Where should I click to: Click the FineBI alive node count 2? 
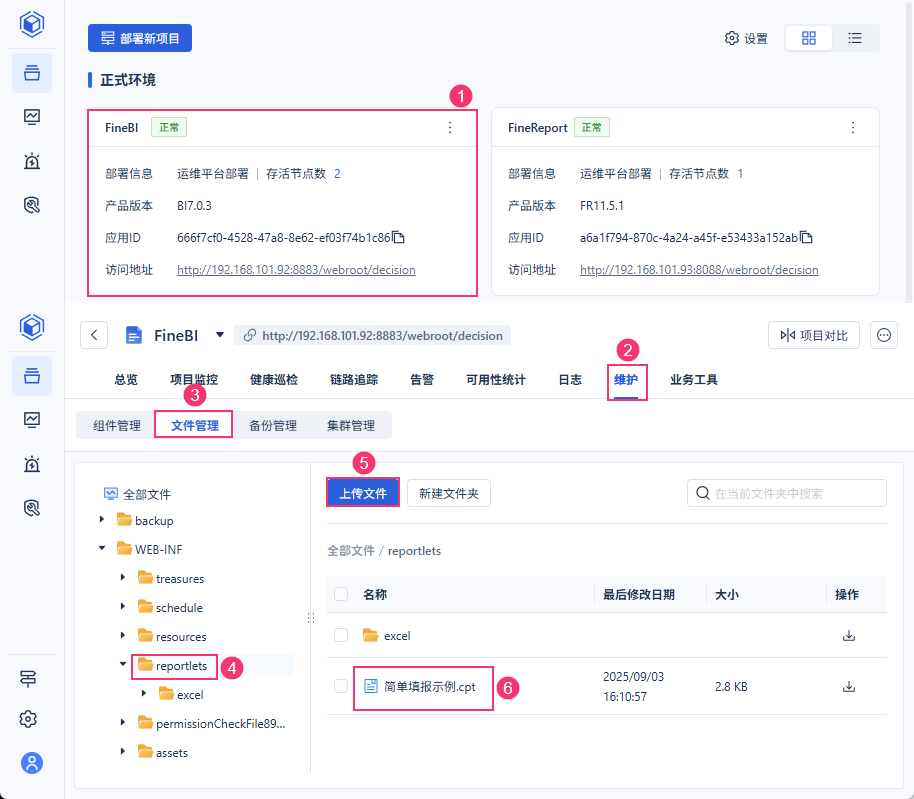[337, 174]
